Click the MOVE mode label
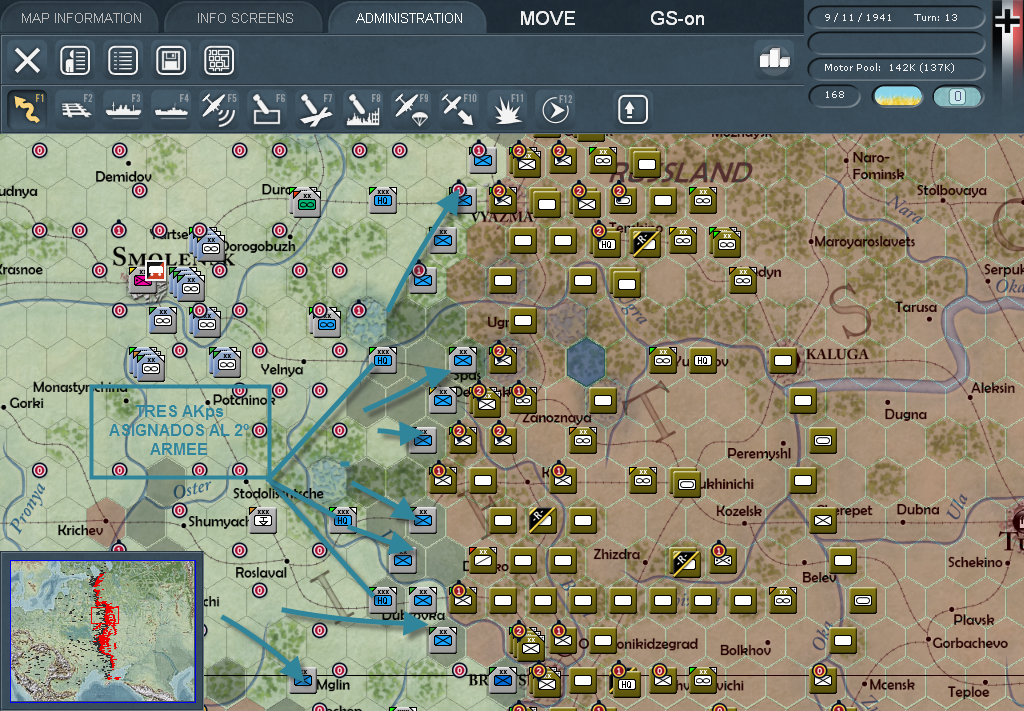 547,18
